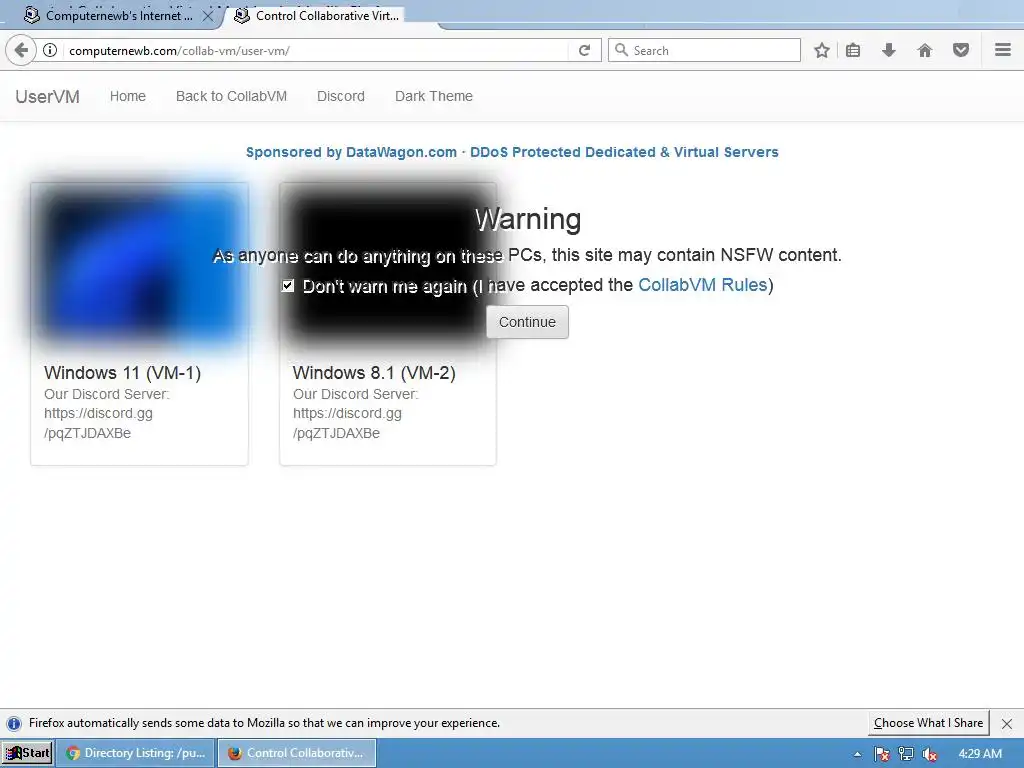Screen dimensions: 1024x768
Task: Select Firefox Control Collaborative taskbar item
Action: tap(296, 753)
